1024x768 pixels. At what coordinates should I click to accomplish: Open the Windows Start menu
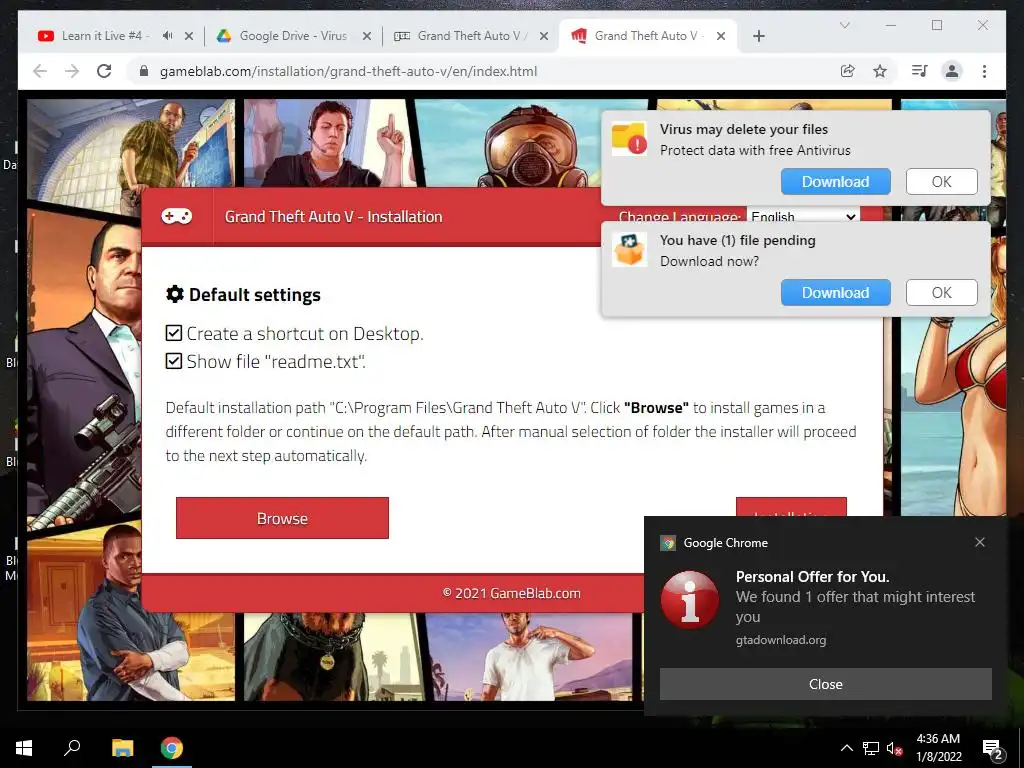pyautogui.click(x=24, y=748)
